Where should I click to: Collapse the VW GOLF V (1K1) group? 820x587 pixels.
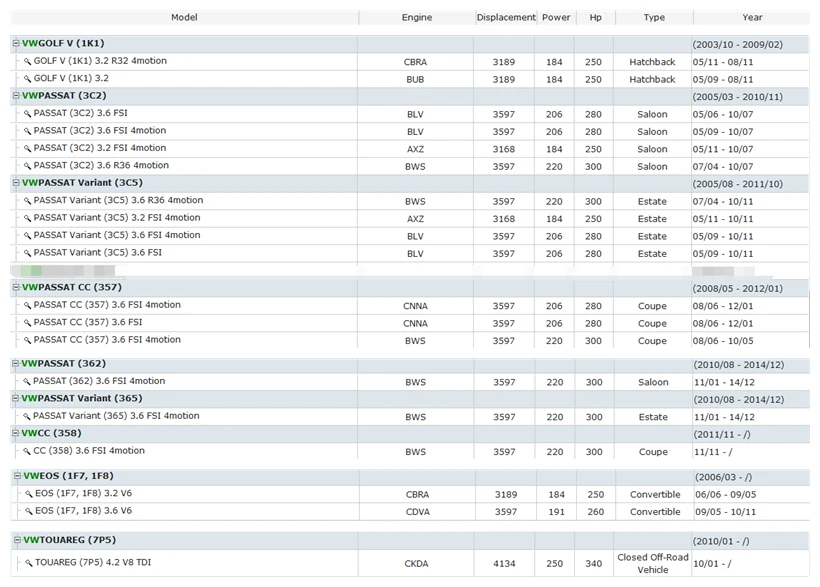coord(16,43)
